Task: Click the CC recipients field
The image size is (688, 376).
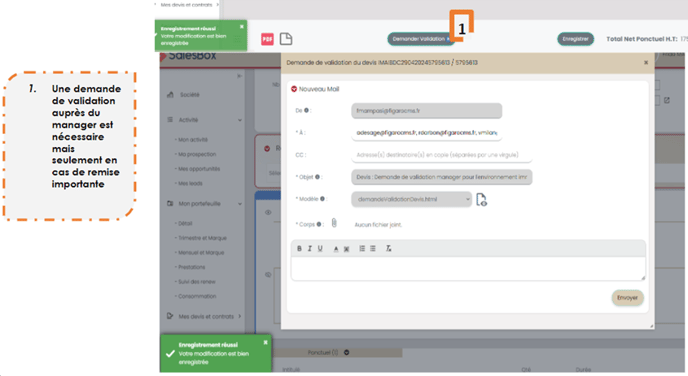Action: [441, 155]
